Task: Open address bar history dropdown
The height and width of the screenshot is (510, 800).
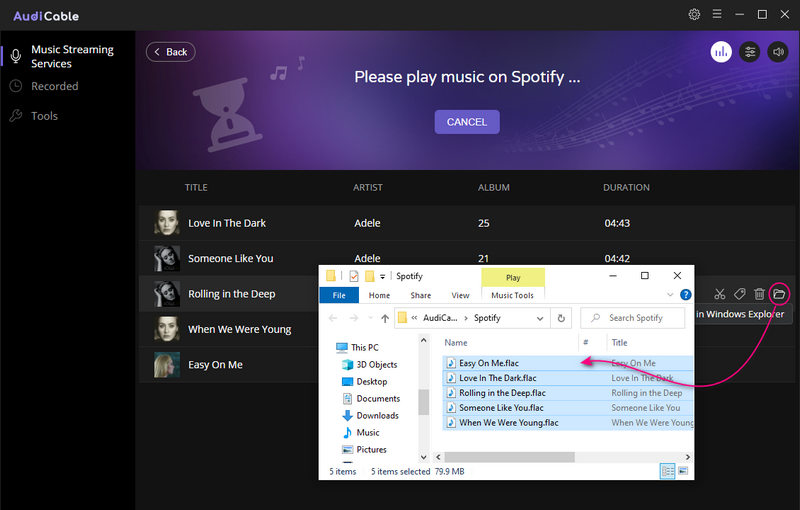Action: [540, 318]
